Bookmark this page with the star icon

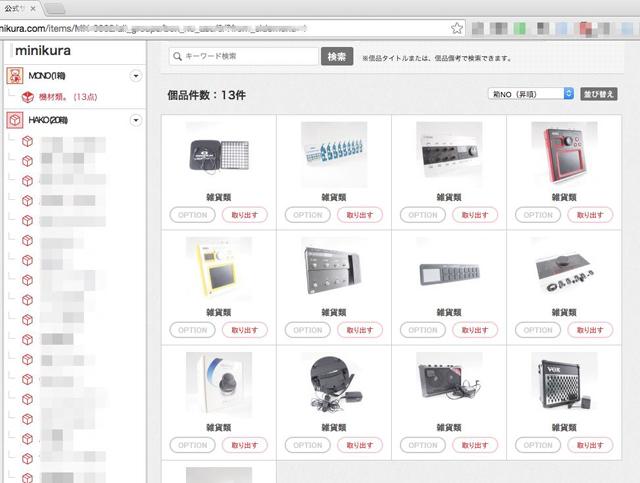(x=457, y=28)
